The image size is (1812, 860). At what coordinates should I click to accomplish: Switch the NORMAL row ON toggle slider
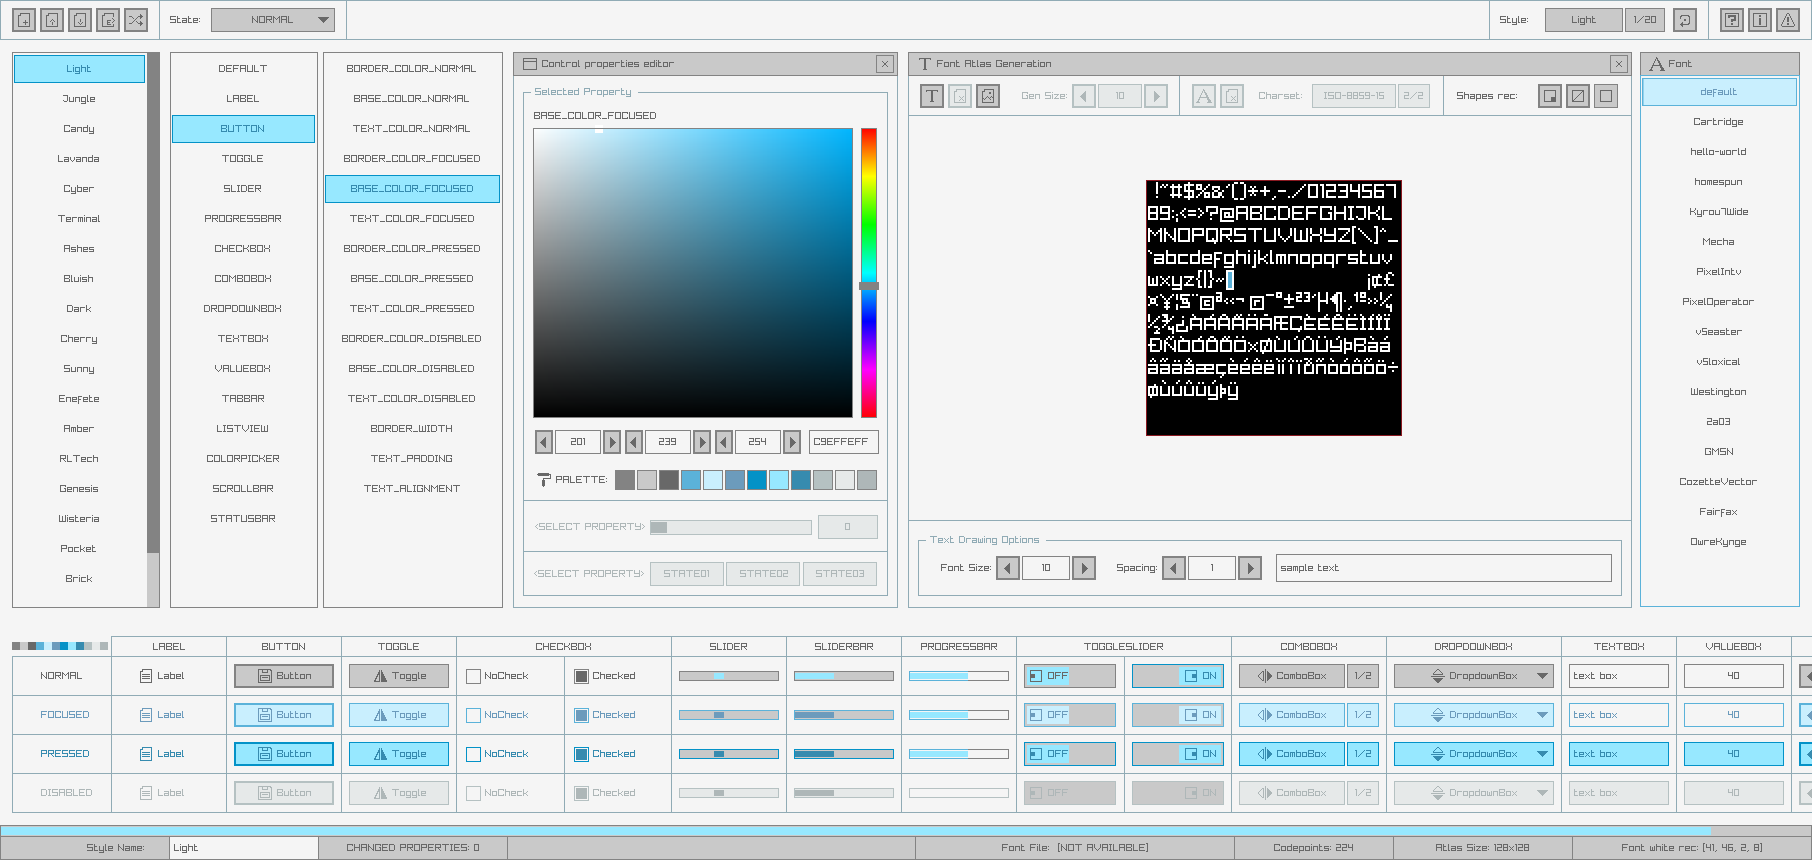pyautogui.click(x=1177, y=676)
